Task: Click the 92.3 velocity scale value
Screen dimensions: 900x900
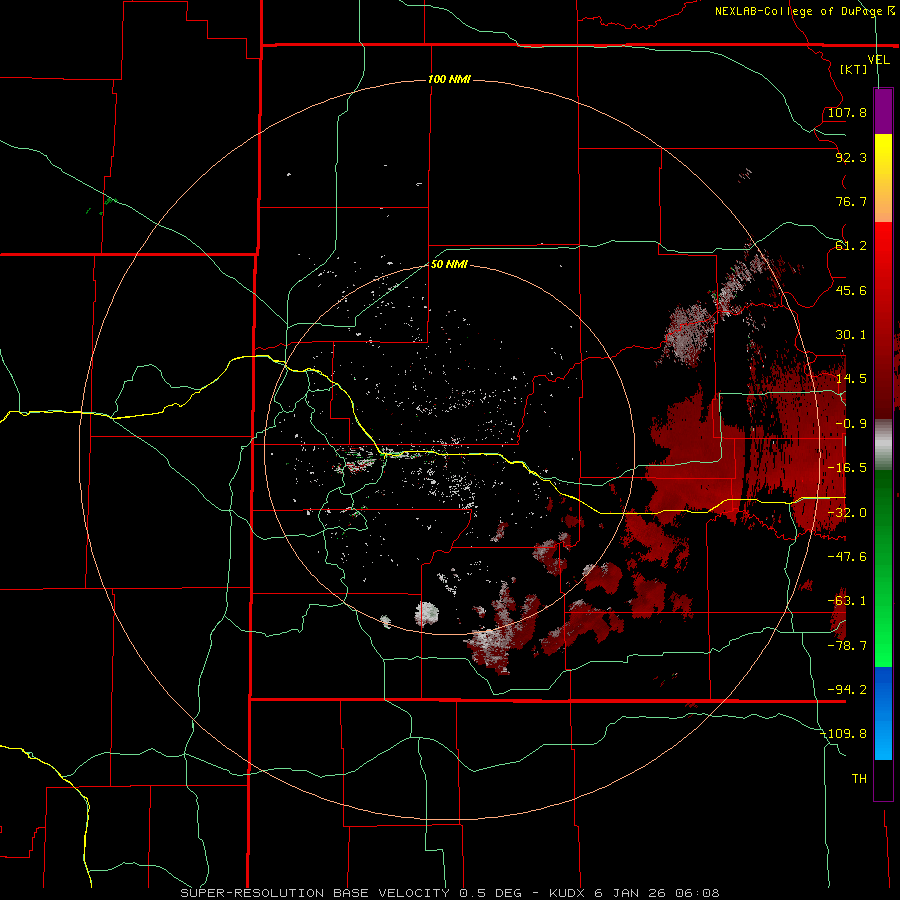Action: click(851, 157)
